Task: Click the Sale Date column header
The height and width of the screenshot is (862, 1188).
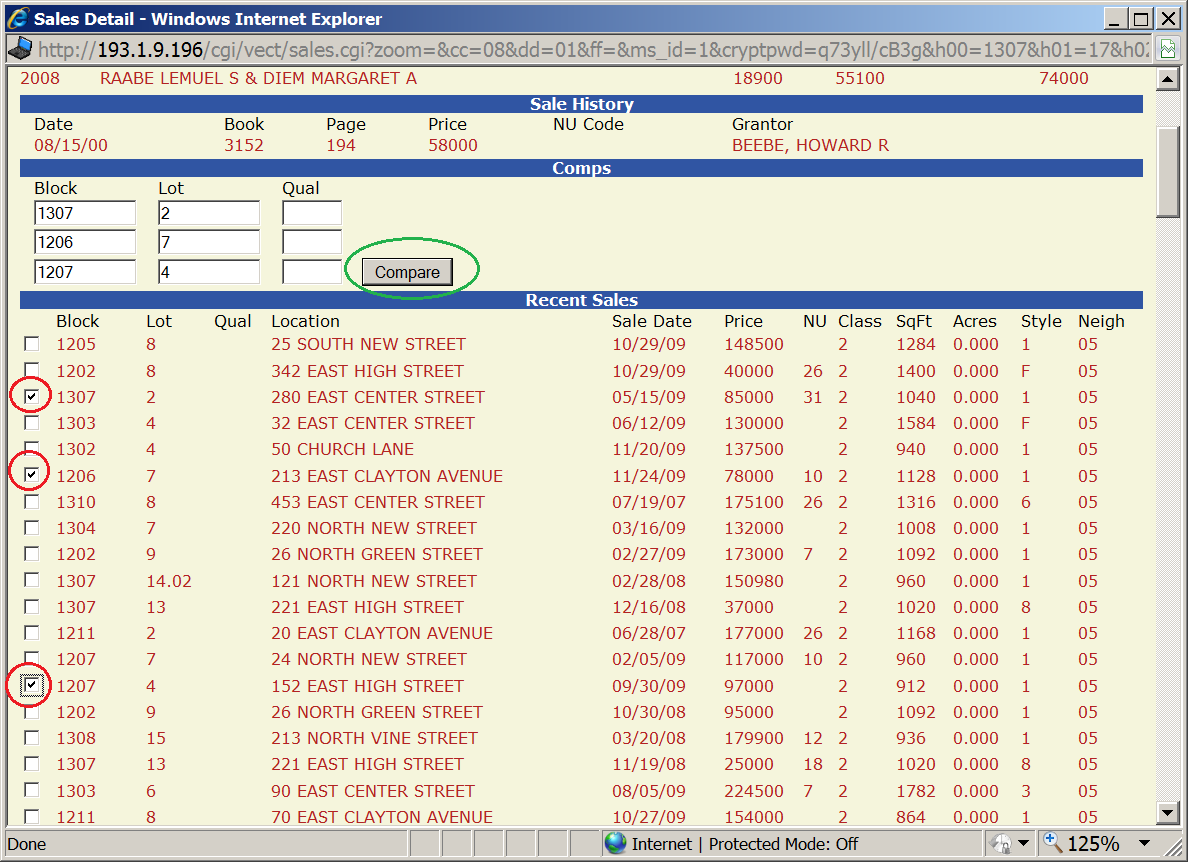Action: point(652,321)
